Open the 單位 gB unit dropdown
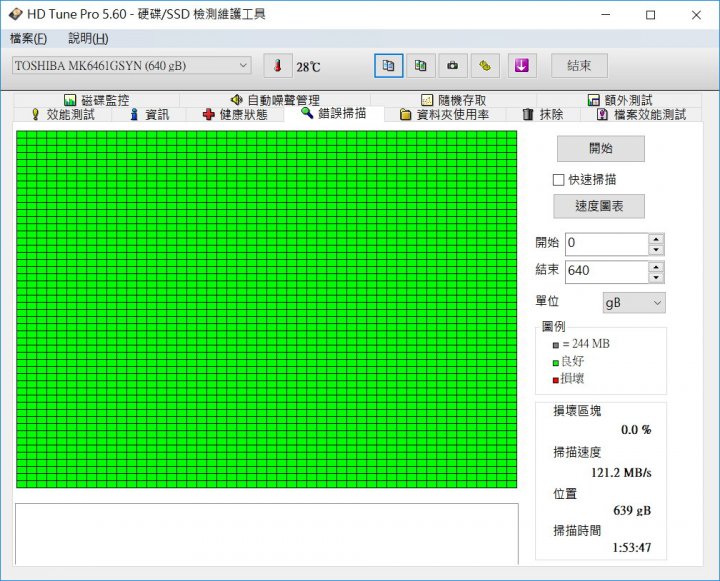 point(634,303)
